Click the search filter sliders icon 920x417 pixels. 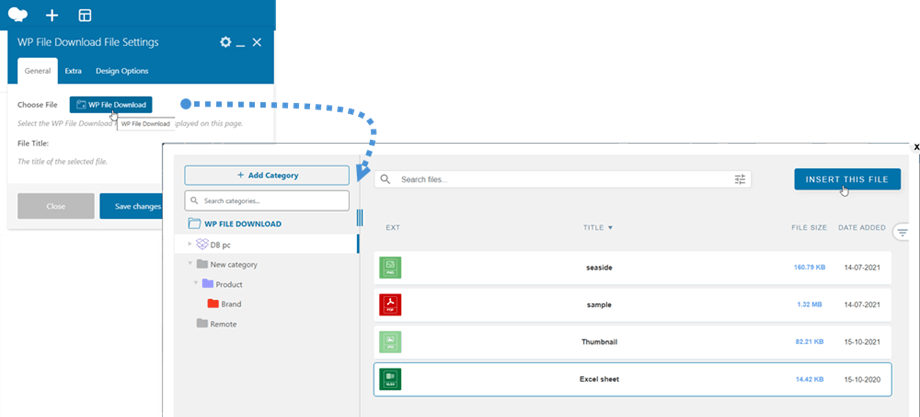click(740, 179)
